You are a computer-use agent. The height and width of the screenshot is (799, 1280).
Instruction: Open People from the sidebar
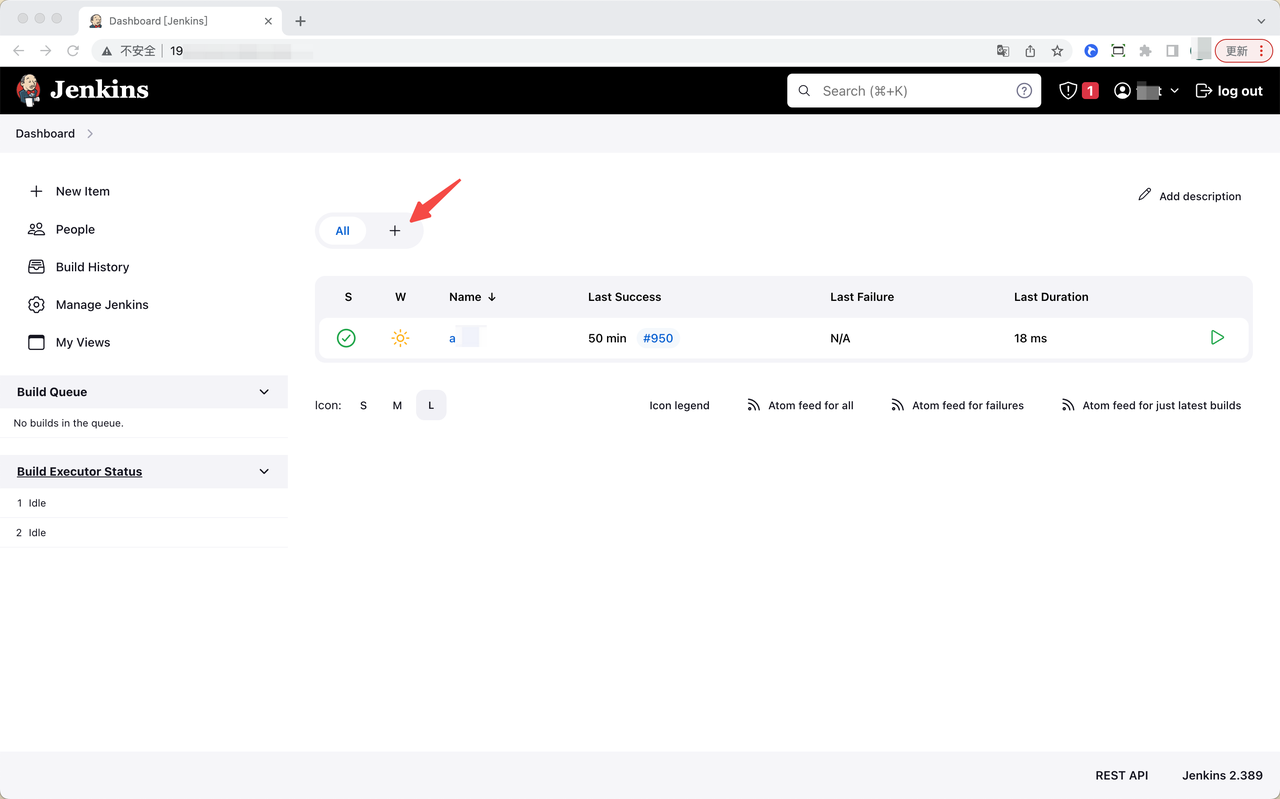click(x=75, y=229)
